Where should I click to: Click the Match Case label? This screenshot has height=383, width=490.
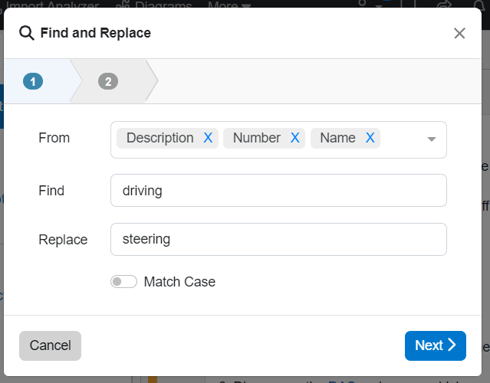(x=180, y=282)
